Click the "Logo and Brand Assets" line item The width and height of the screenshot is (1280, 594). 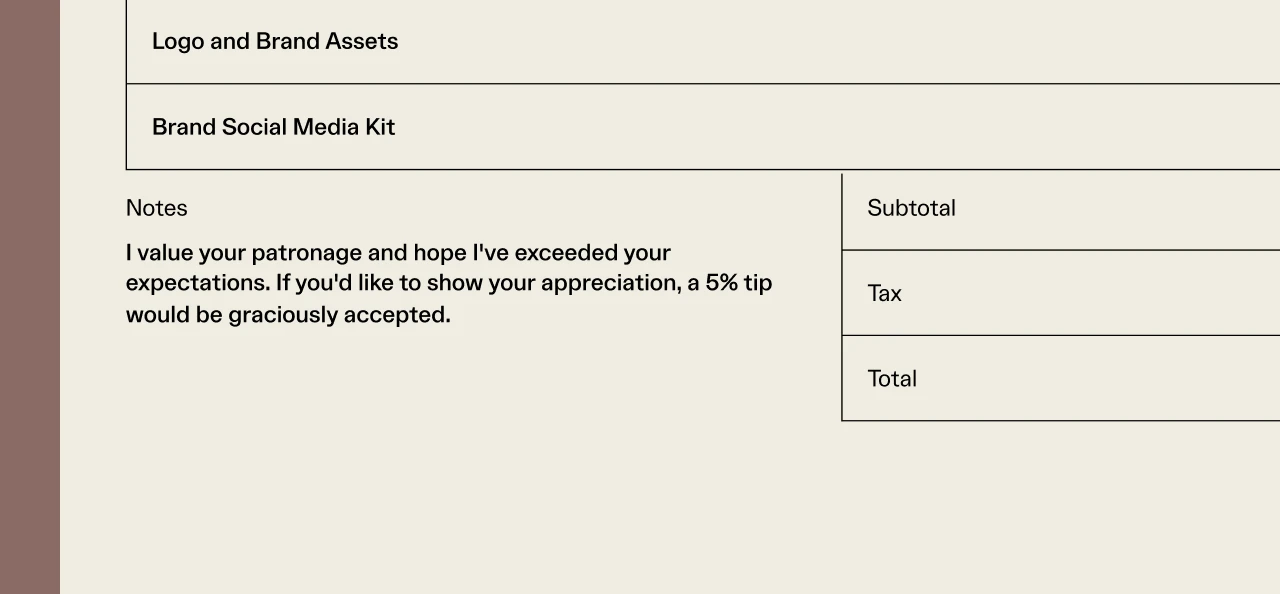point(275,41)
